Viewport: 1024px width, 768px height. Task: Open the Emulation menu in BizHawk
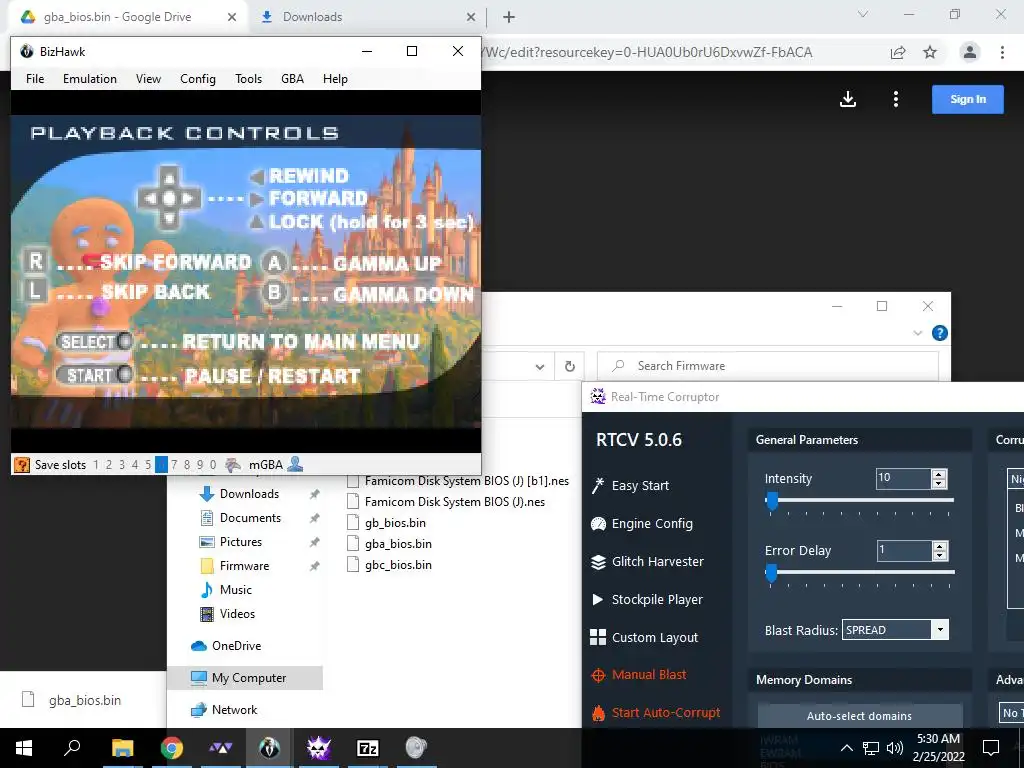(90, 79)
